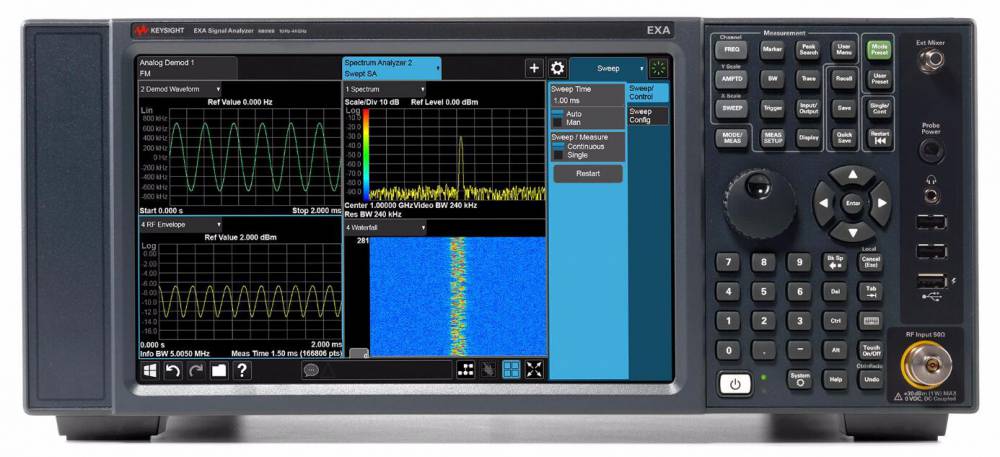The image size is (1000, 457).
Task: Tap the Stop 2.000 ms annotation
Action: coord(316,210)
